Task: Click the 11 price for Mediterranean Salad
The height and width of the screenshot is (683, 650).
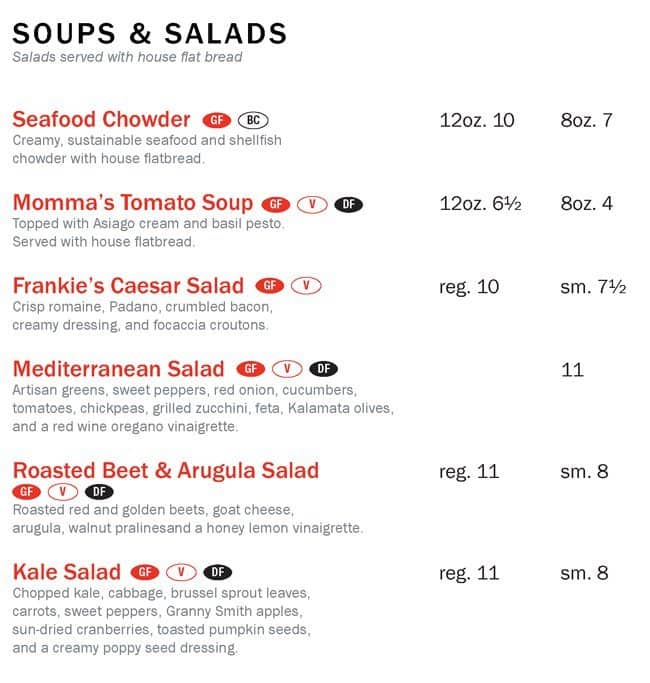Action: pos(572,370)
